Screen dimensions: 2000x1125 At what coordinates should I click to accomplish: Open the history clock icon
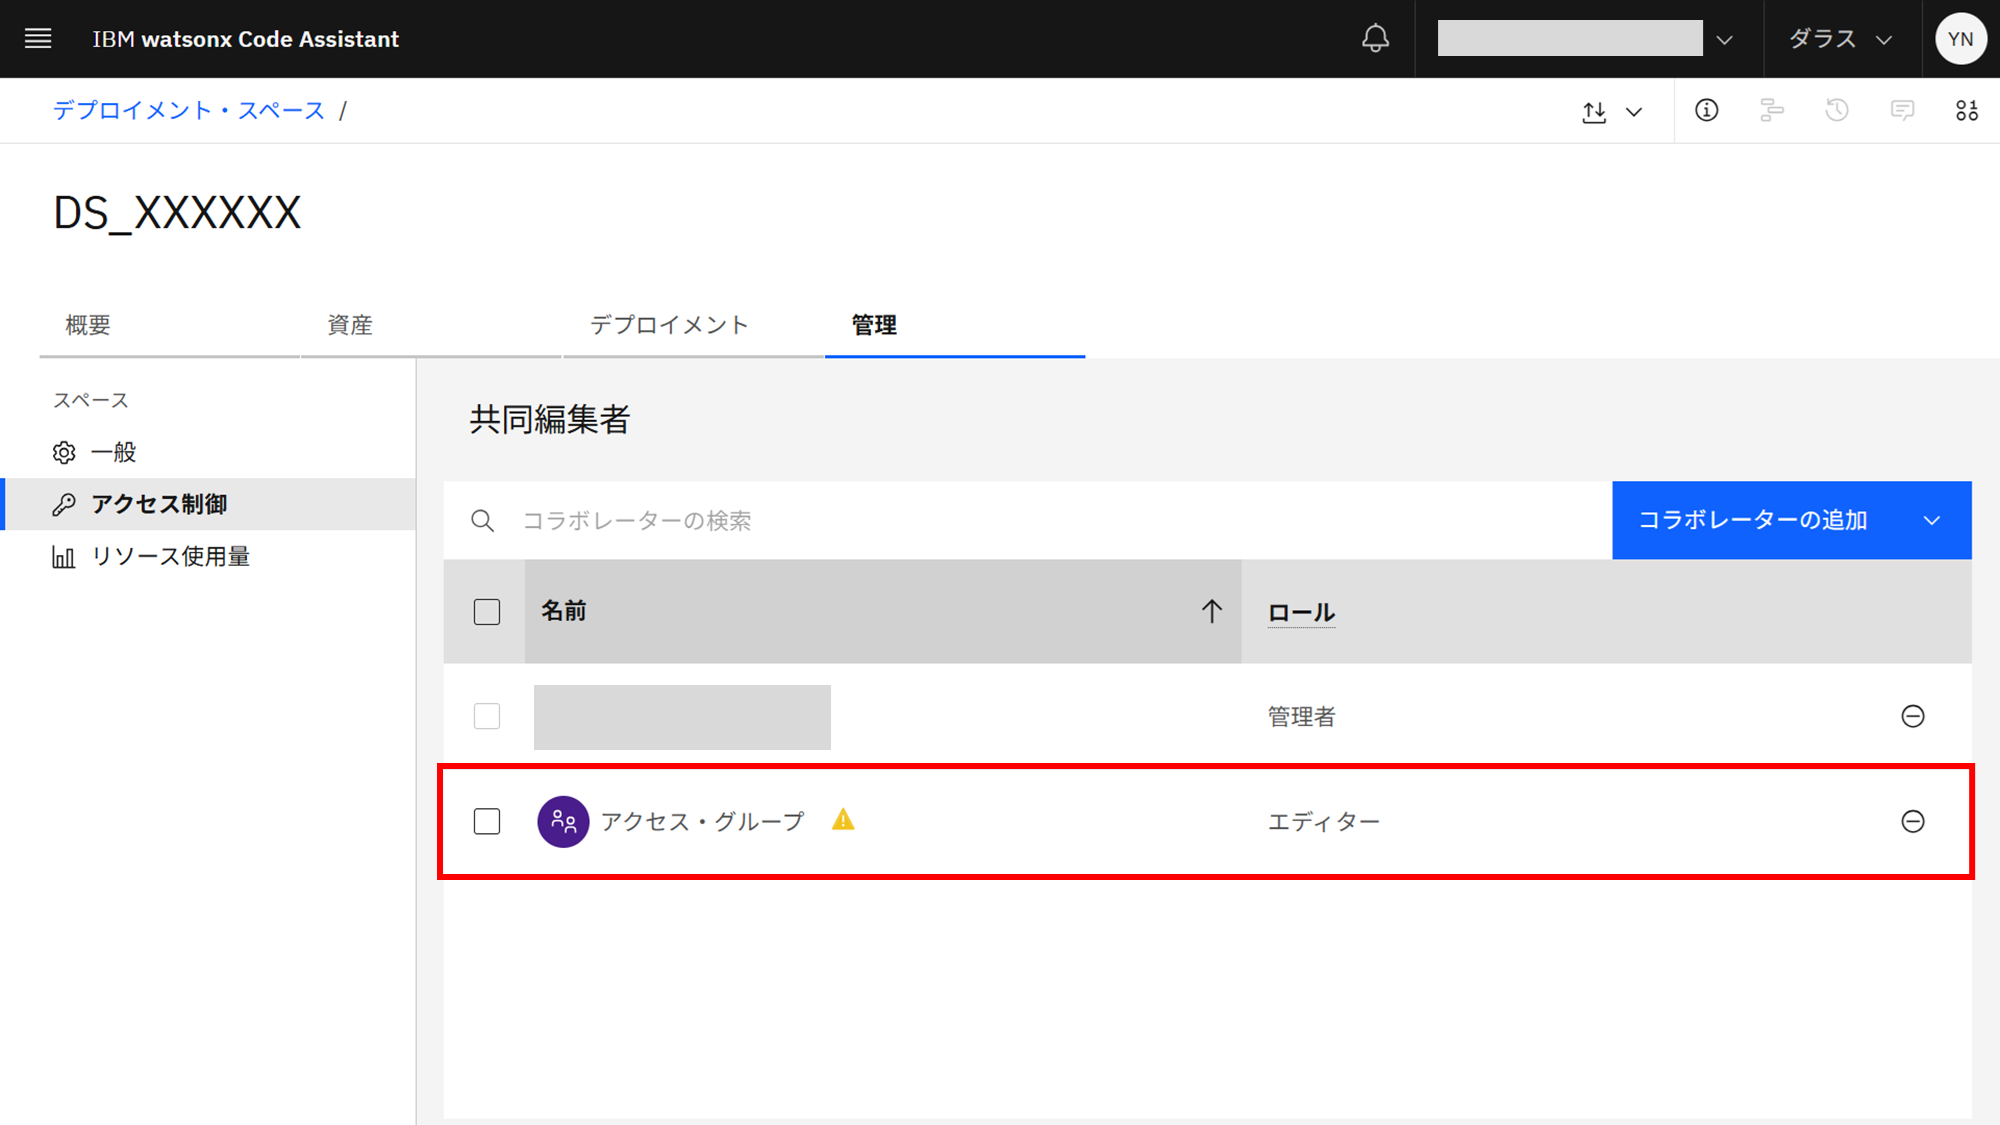pos(1836,111)
